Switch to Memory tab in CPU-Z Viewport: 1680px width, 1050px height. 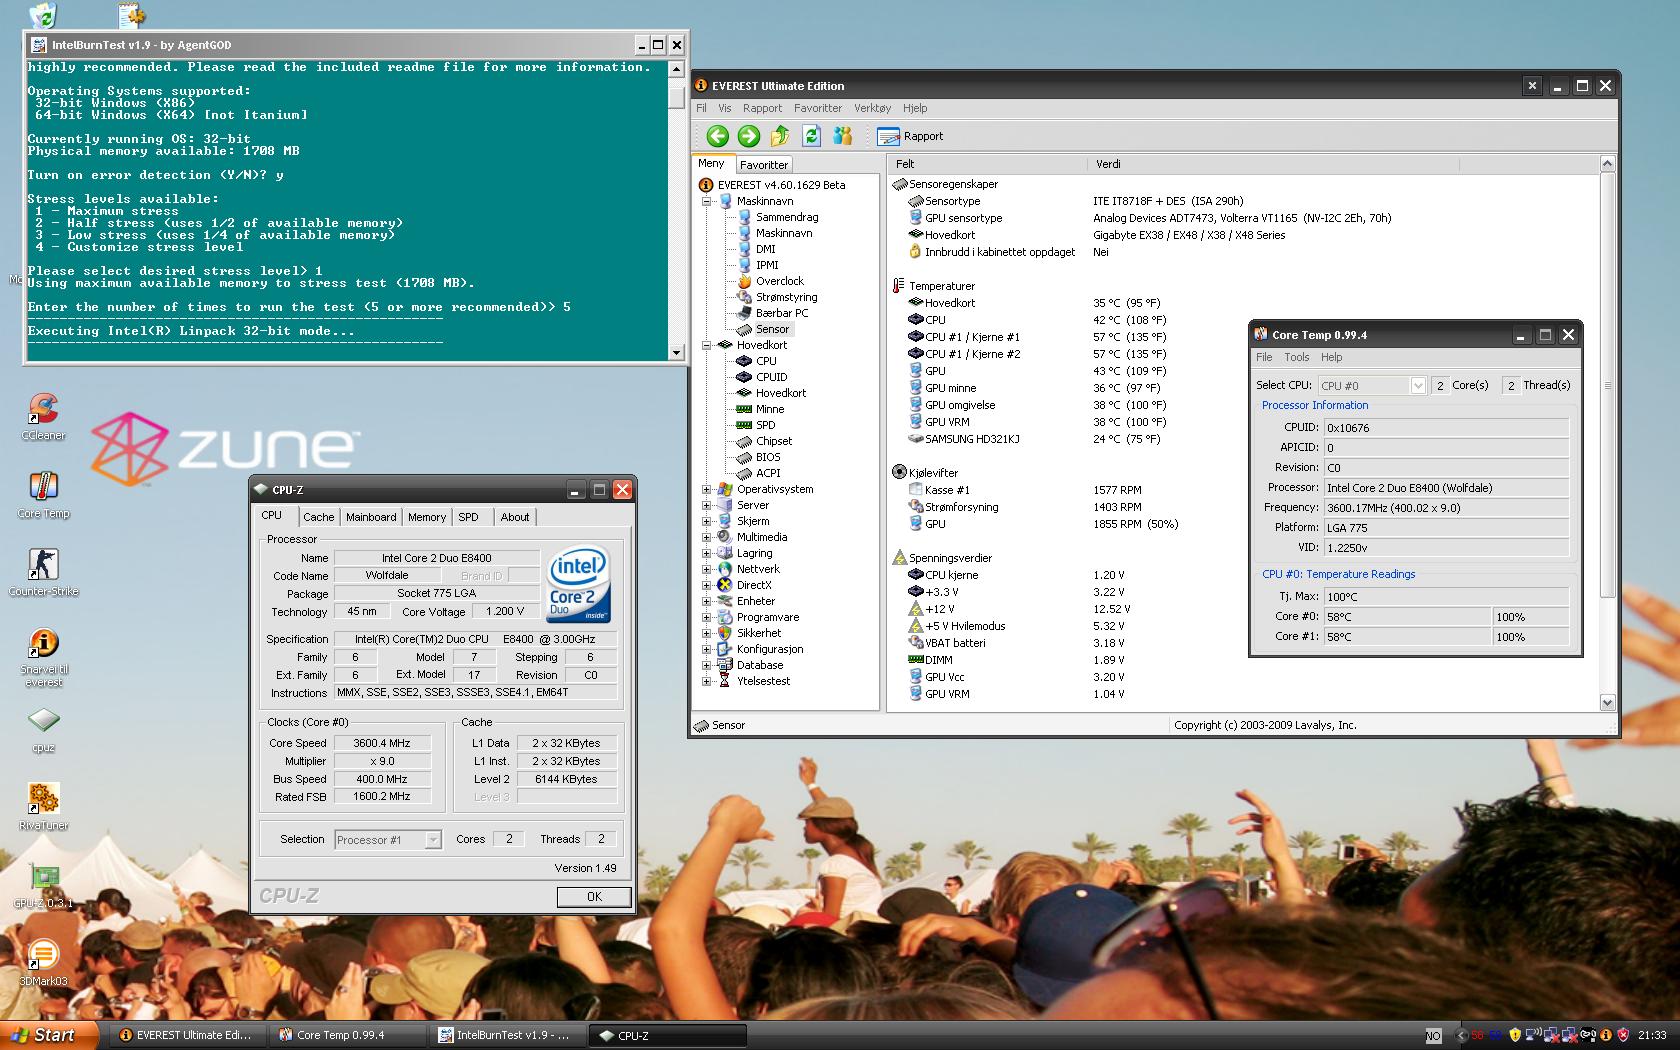(x=426, y=517)
